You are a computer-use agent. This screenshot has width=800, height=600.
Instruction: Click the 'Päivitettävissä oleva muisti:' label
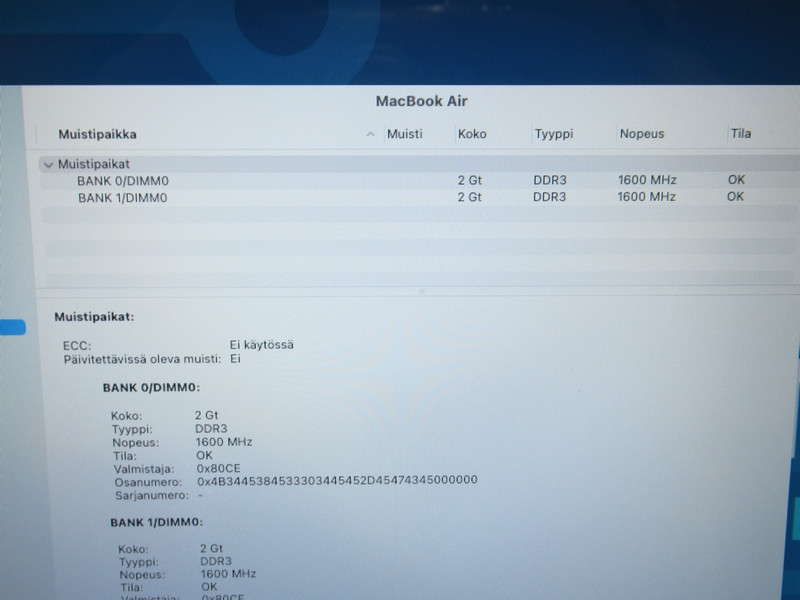point(142,359)
